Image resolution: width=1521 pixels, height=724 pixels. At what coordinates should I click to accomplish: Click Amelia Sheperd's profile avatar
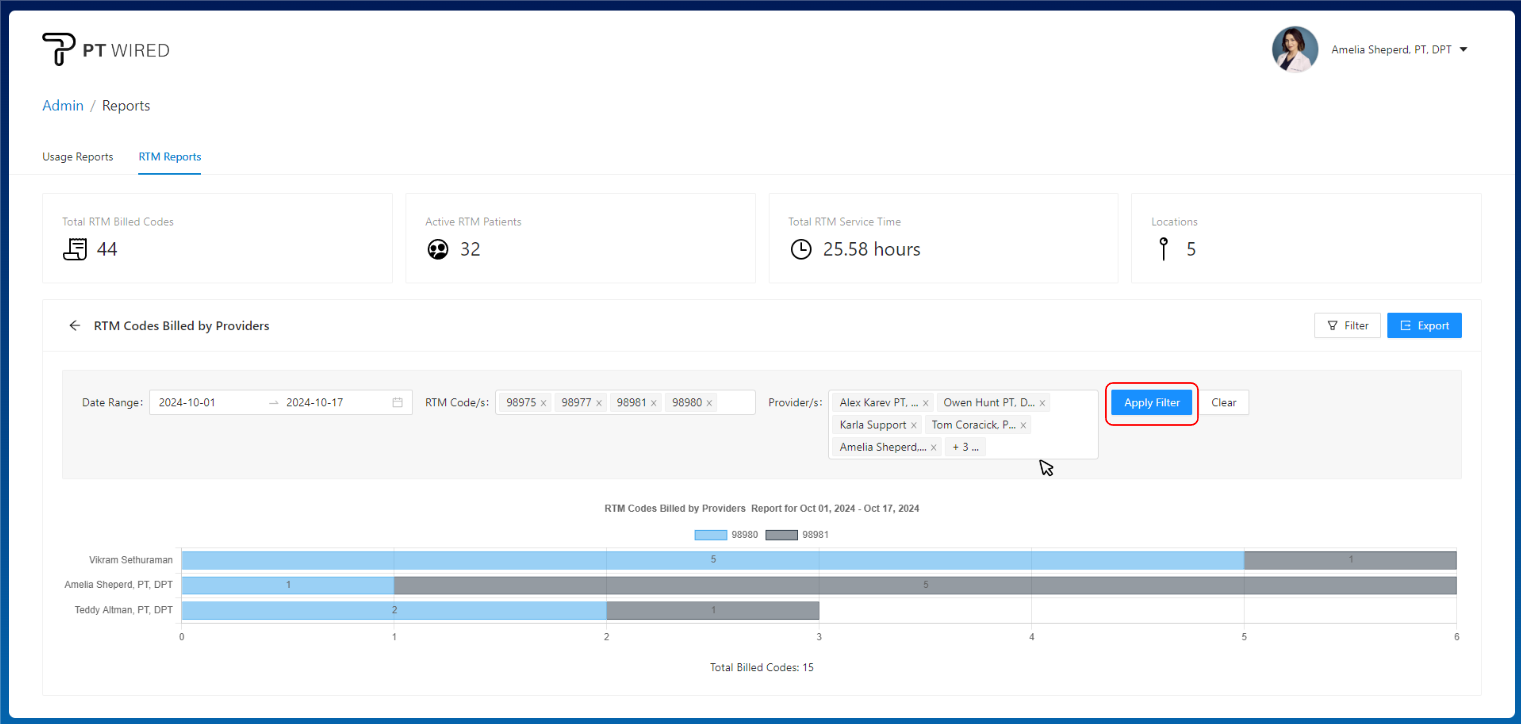(x=1294, y=49)
